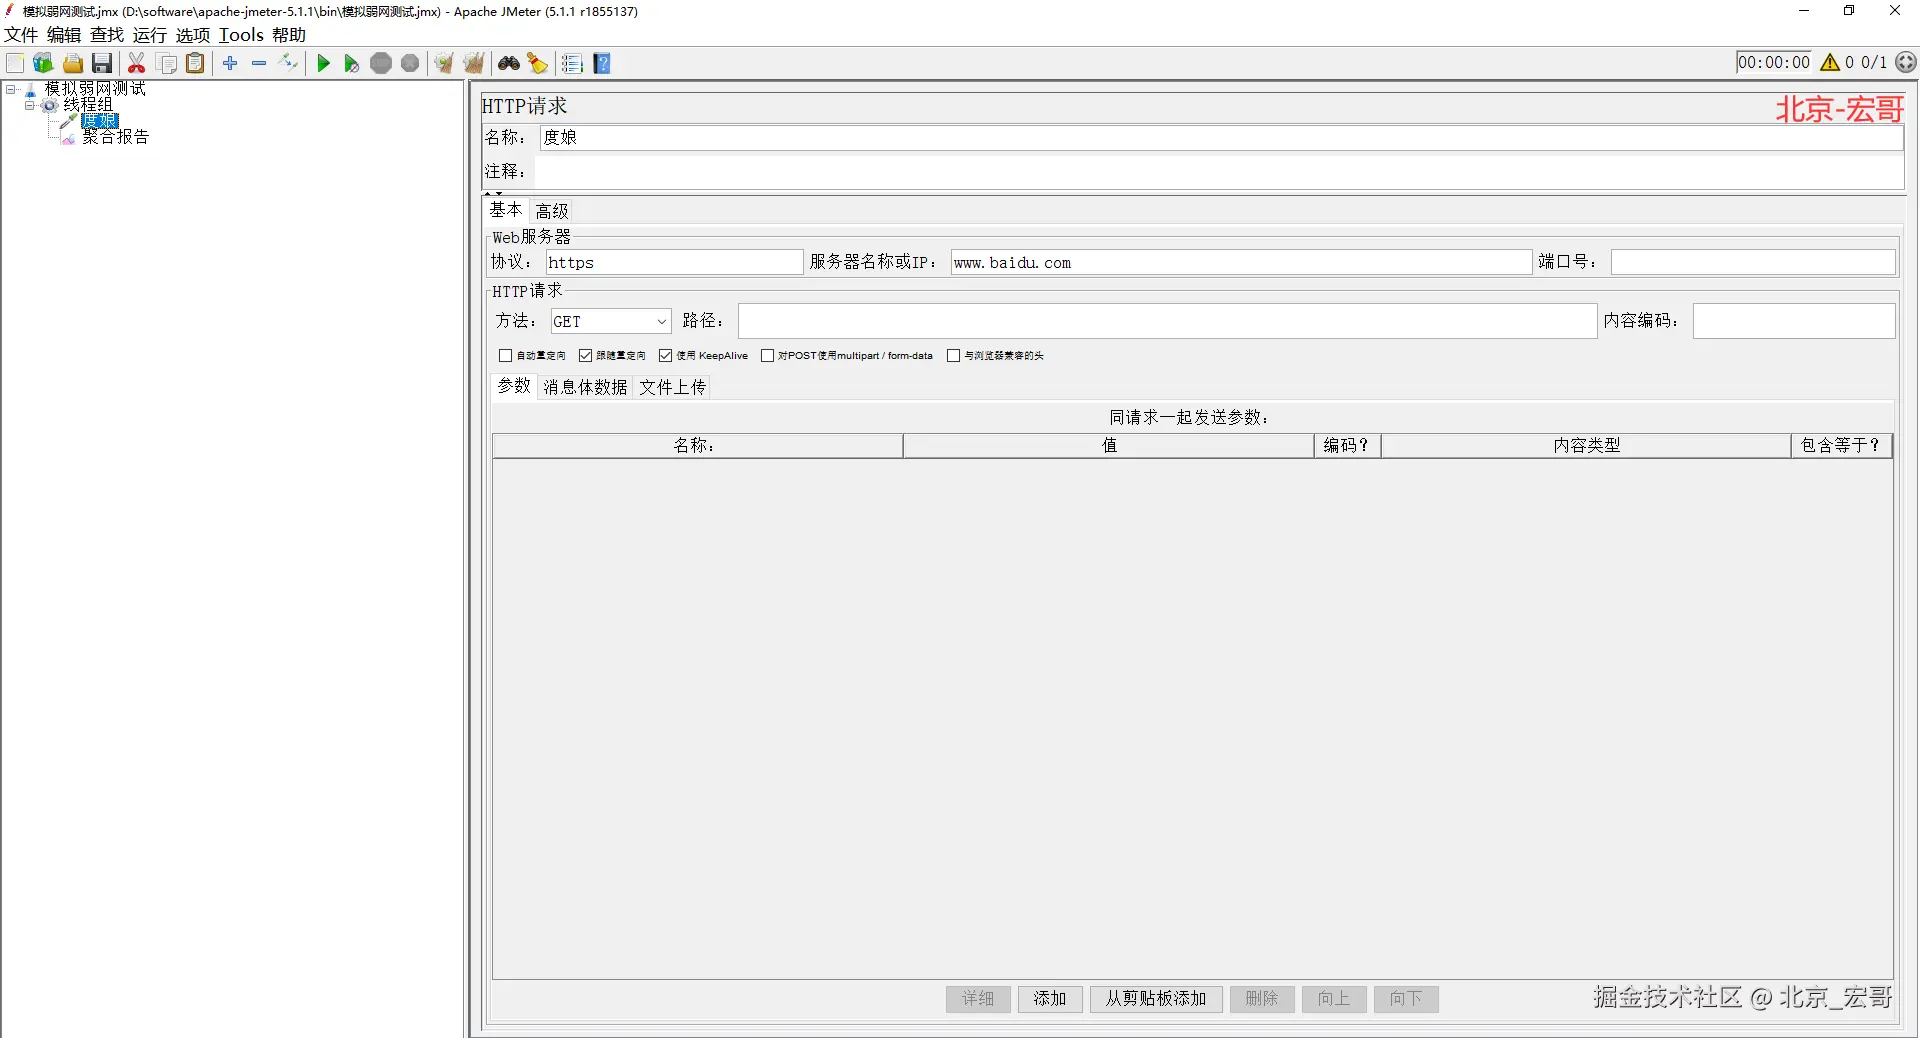
Task: Select the 基本 tab
Action: (506, 210)
